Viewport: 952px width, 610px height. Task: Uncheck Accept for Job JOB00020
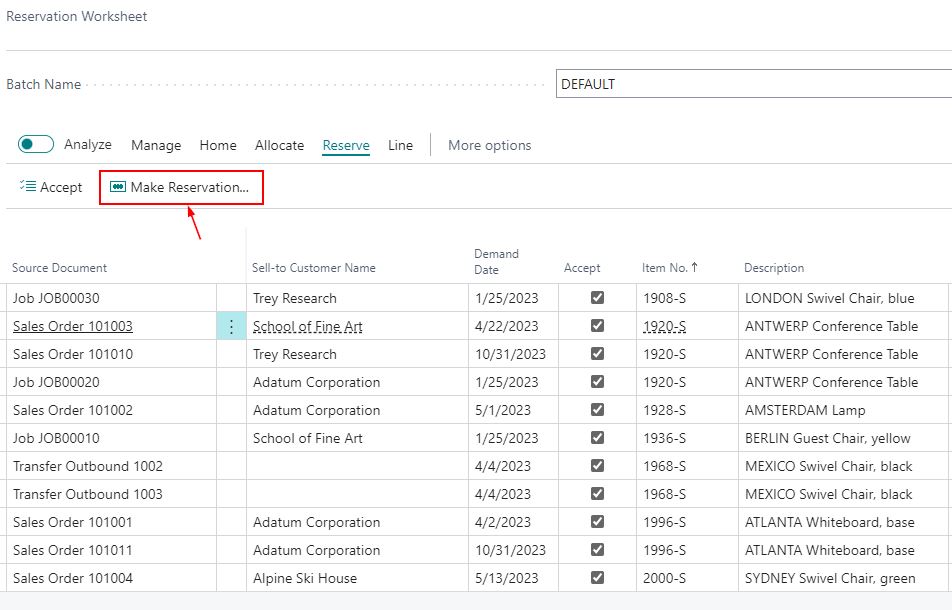click(x=597, y=381)
